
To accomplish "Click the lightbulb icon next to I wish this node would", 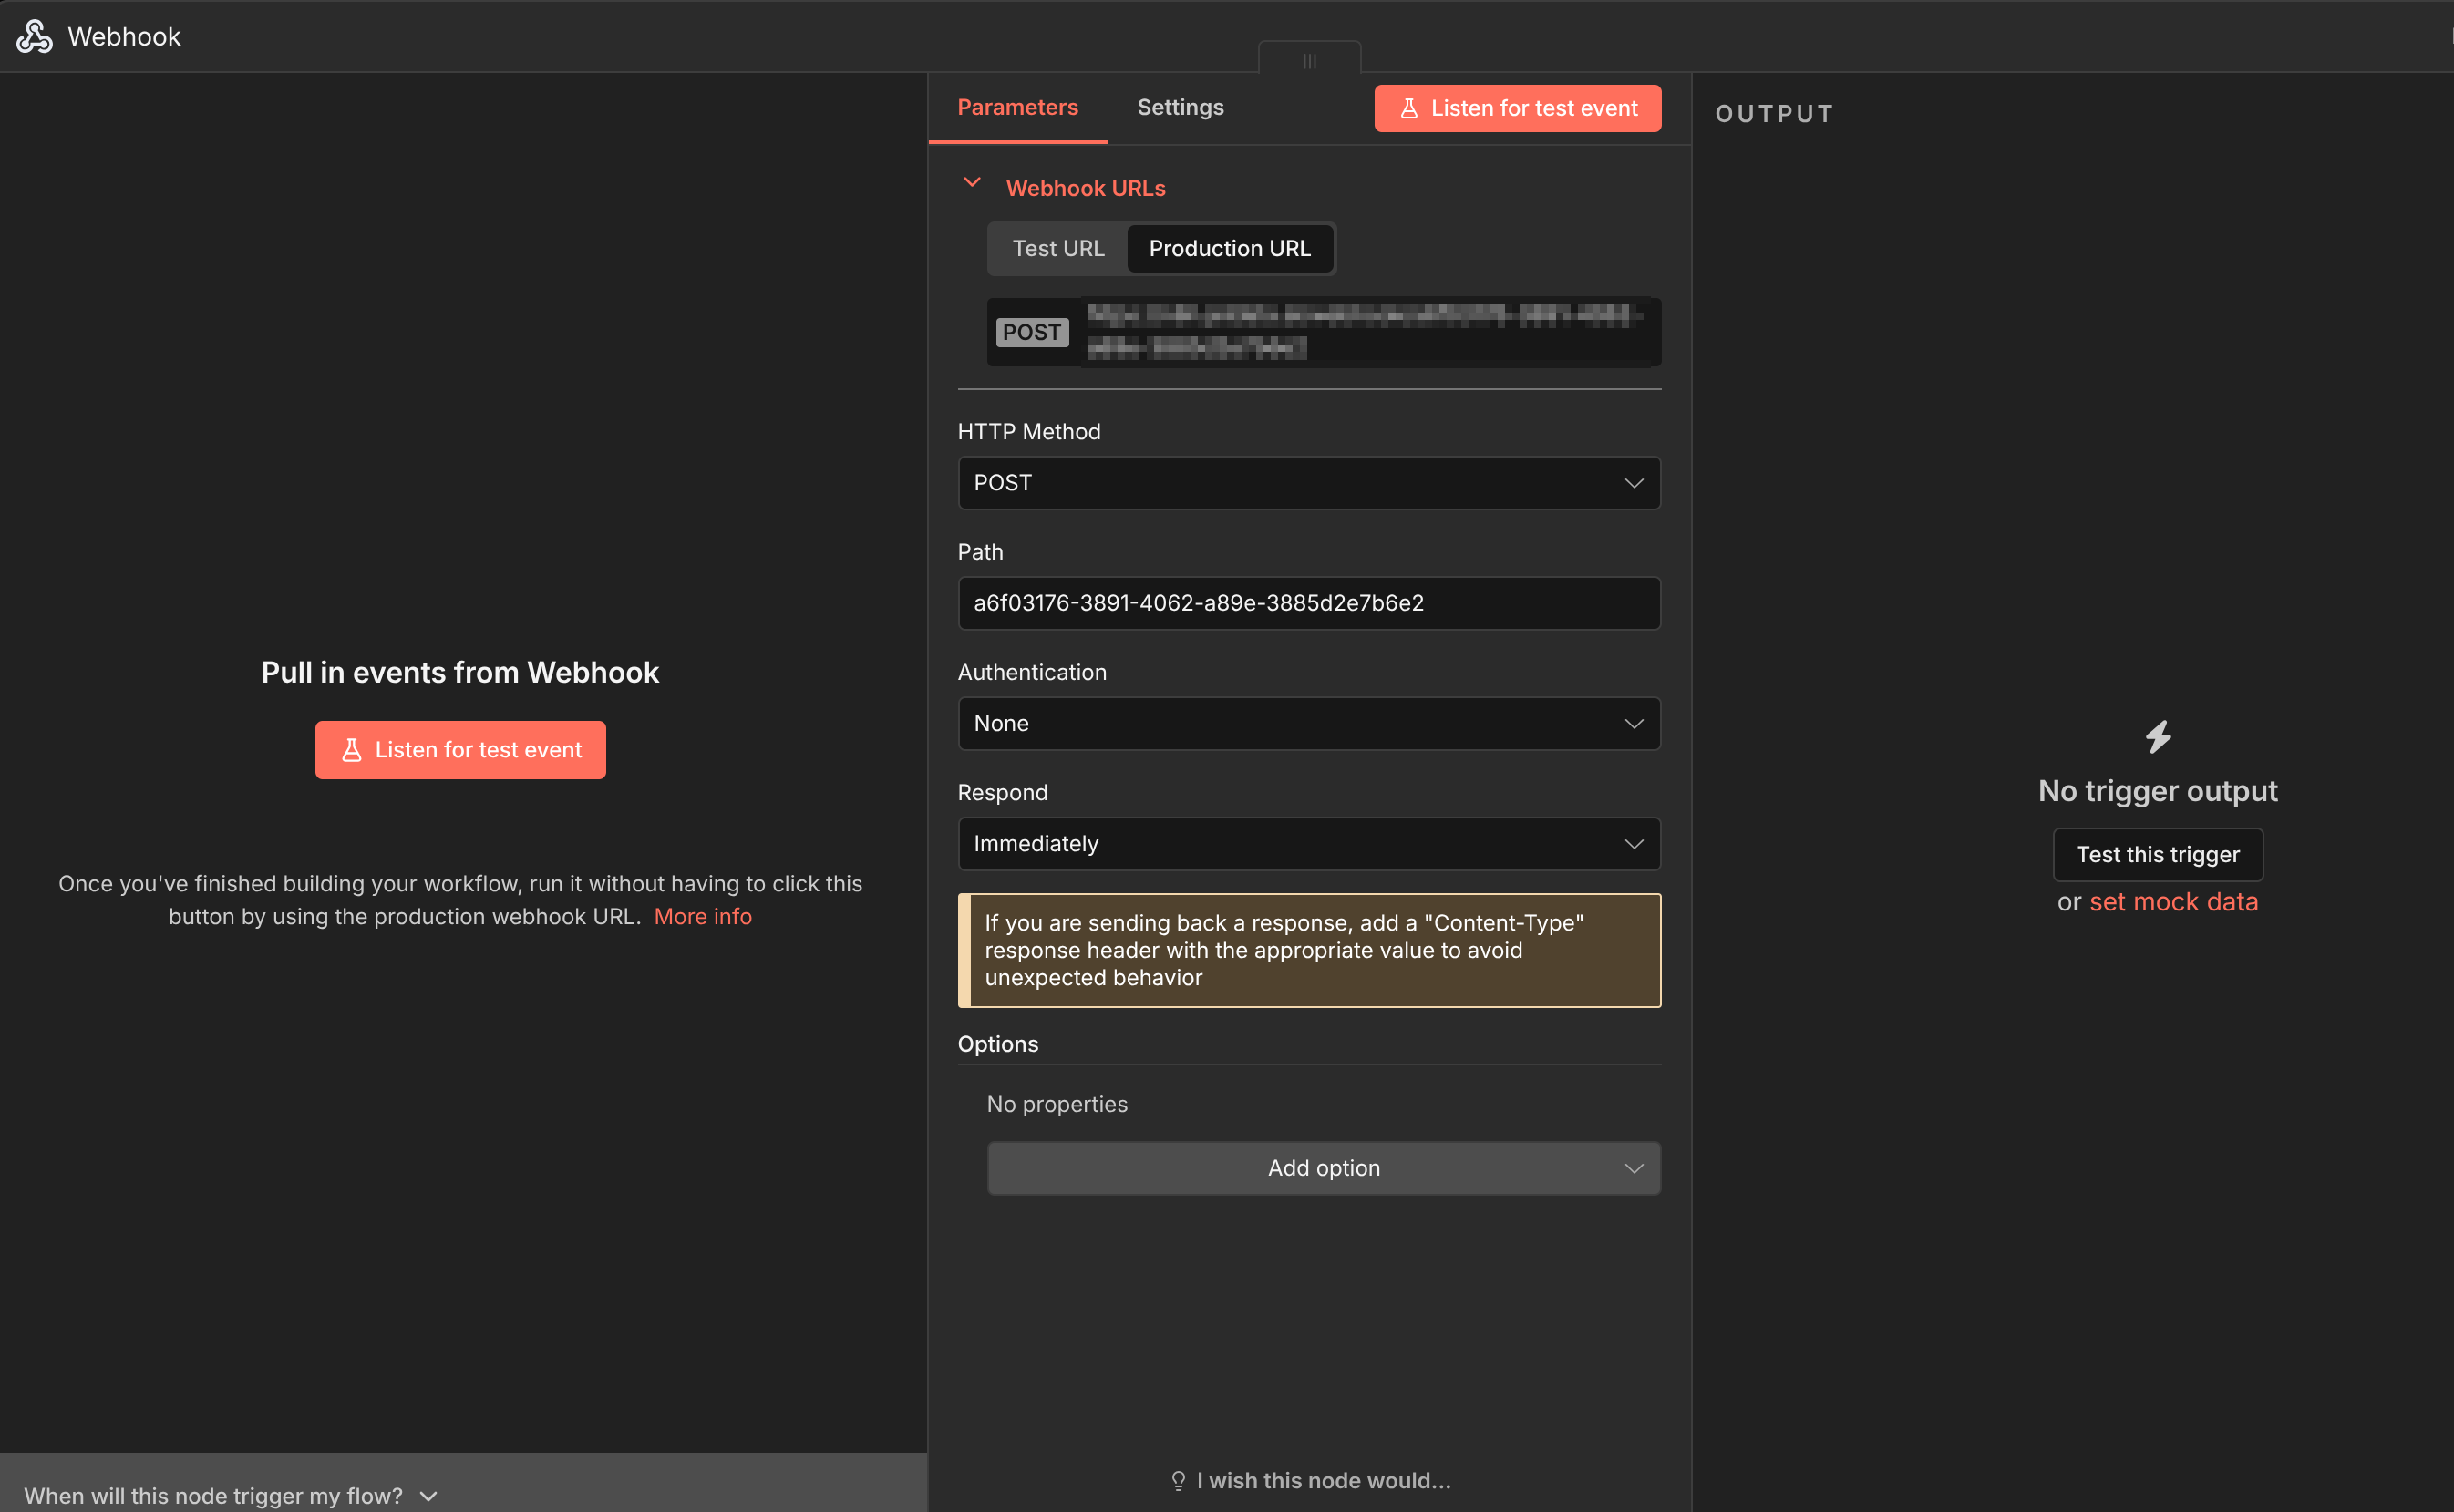I will point(1178,1480).
